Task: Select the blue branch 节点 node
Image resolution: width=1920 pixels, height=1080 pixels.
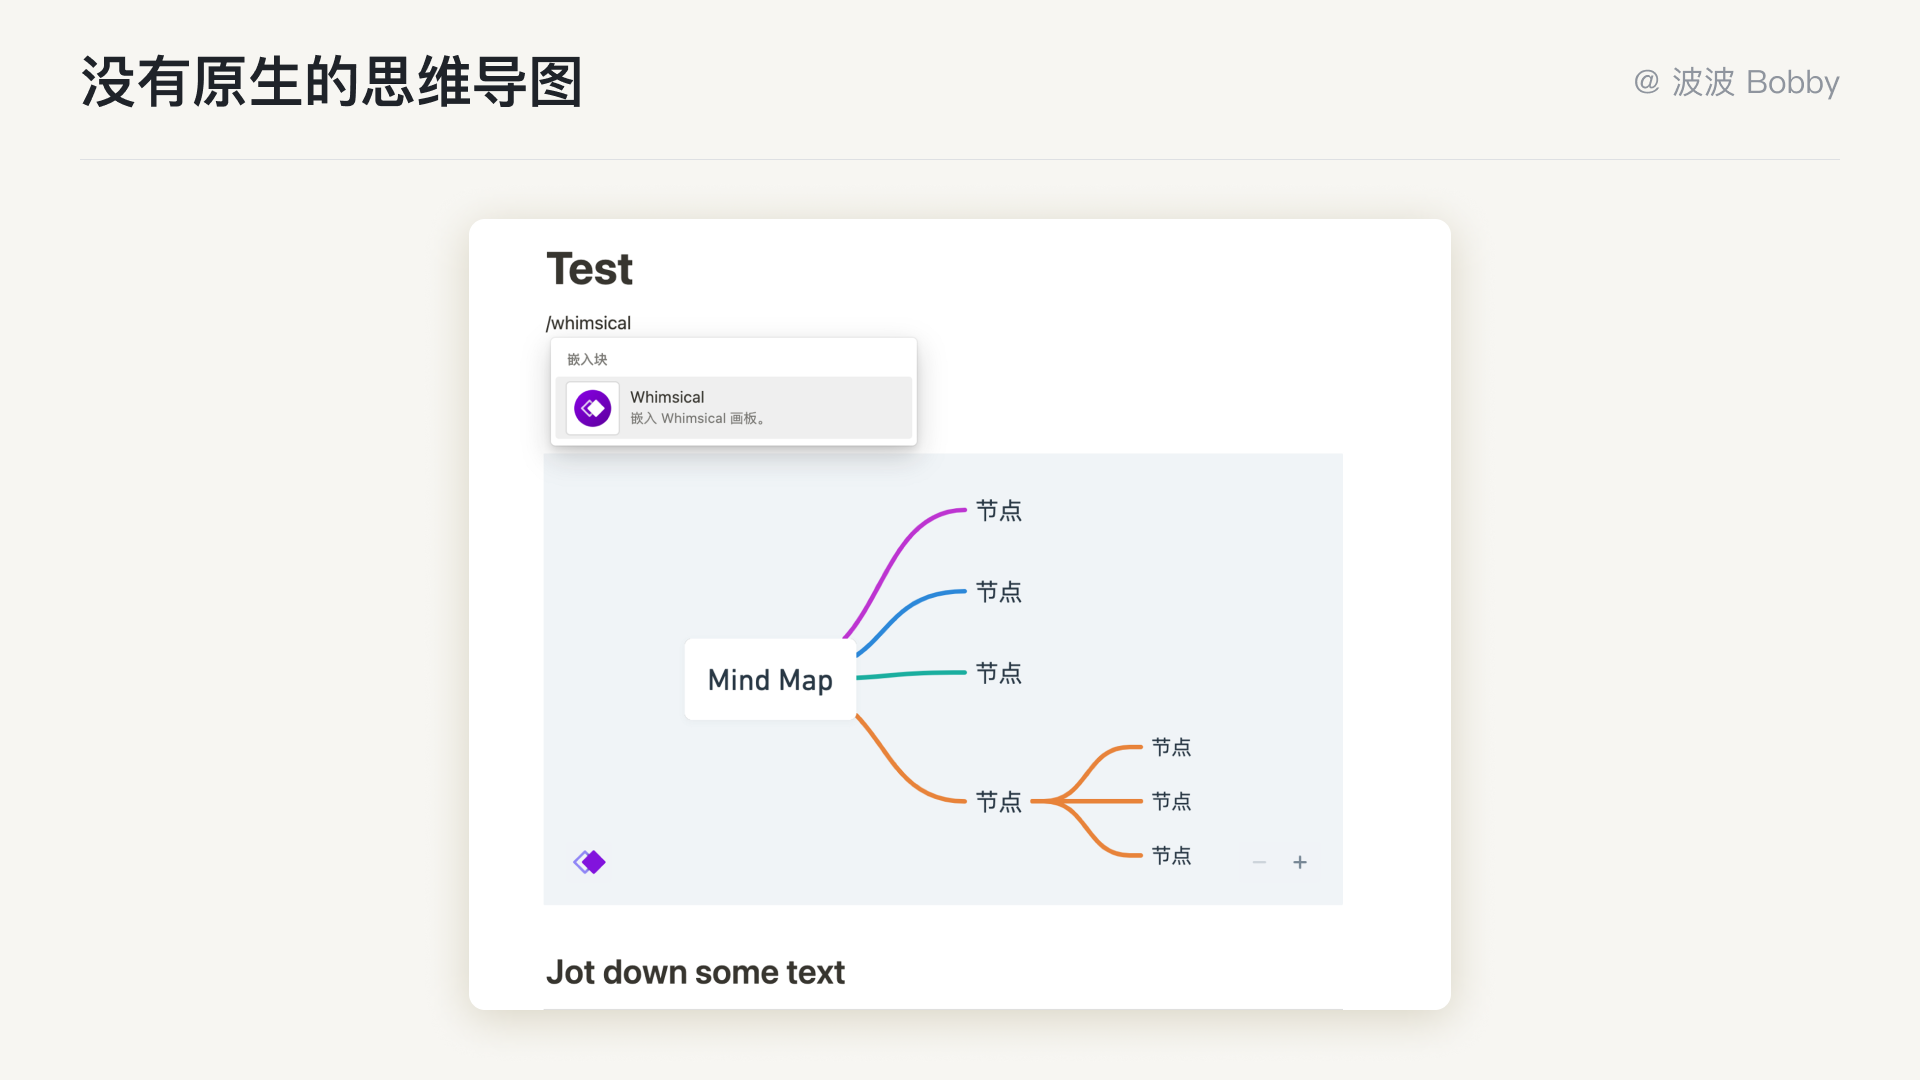Action: [x=999, y=592]
